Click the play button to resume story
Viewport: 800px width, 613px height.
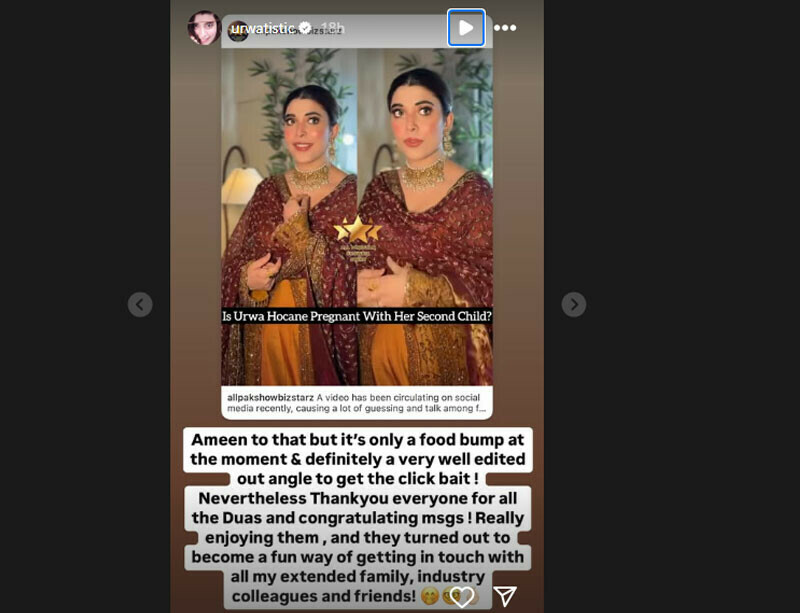pyautogui.click(x=466, y=28)
